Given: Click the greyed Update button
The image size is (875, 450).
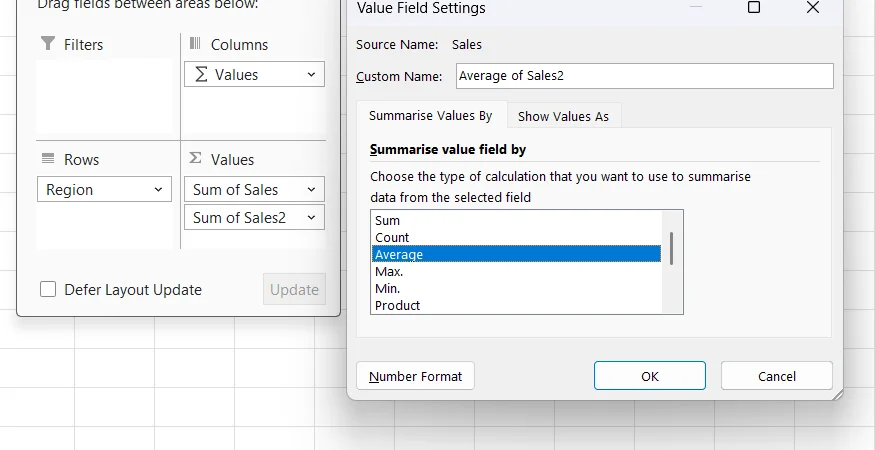Looking at the screenshot, I should tap(294, 289).
